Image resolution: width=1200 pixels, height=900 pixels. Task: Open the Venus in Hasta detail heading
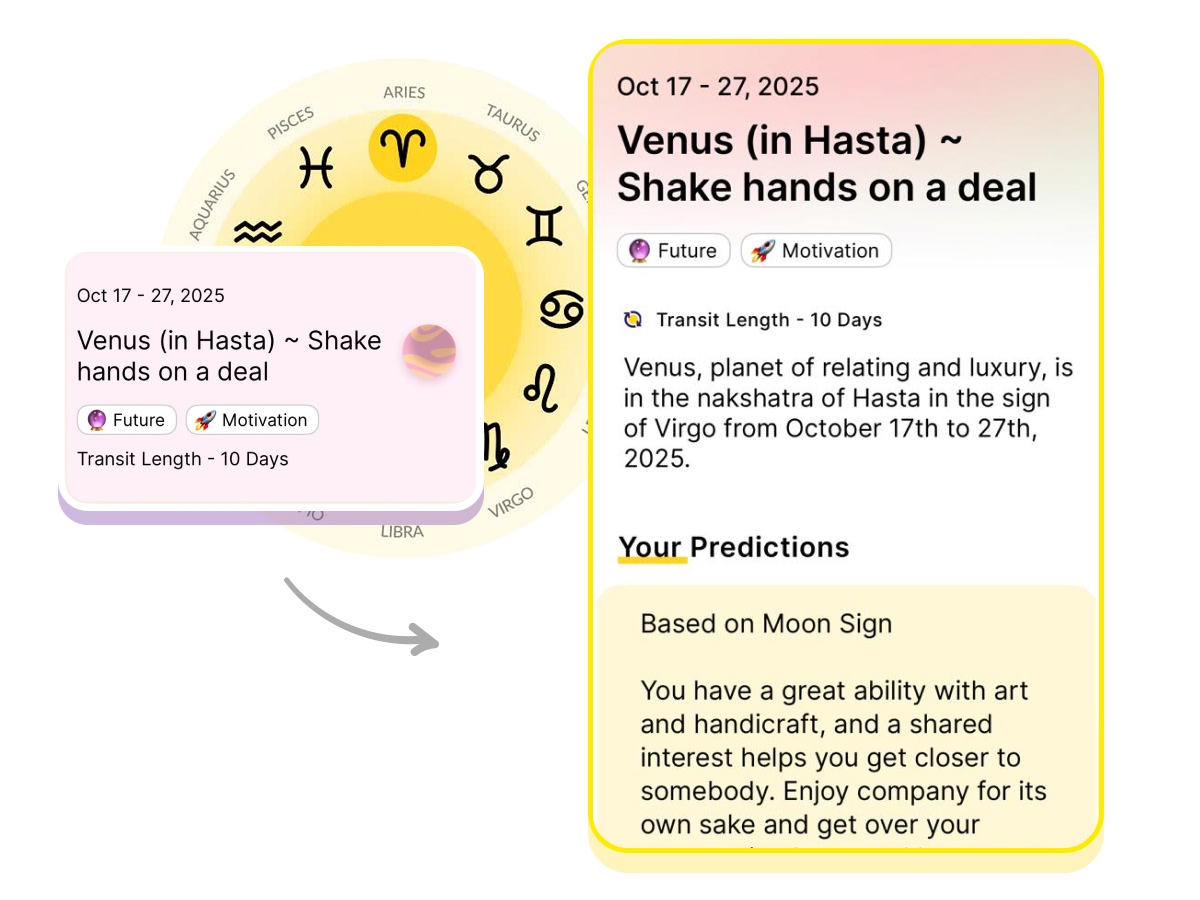coord(826,163)
